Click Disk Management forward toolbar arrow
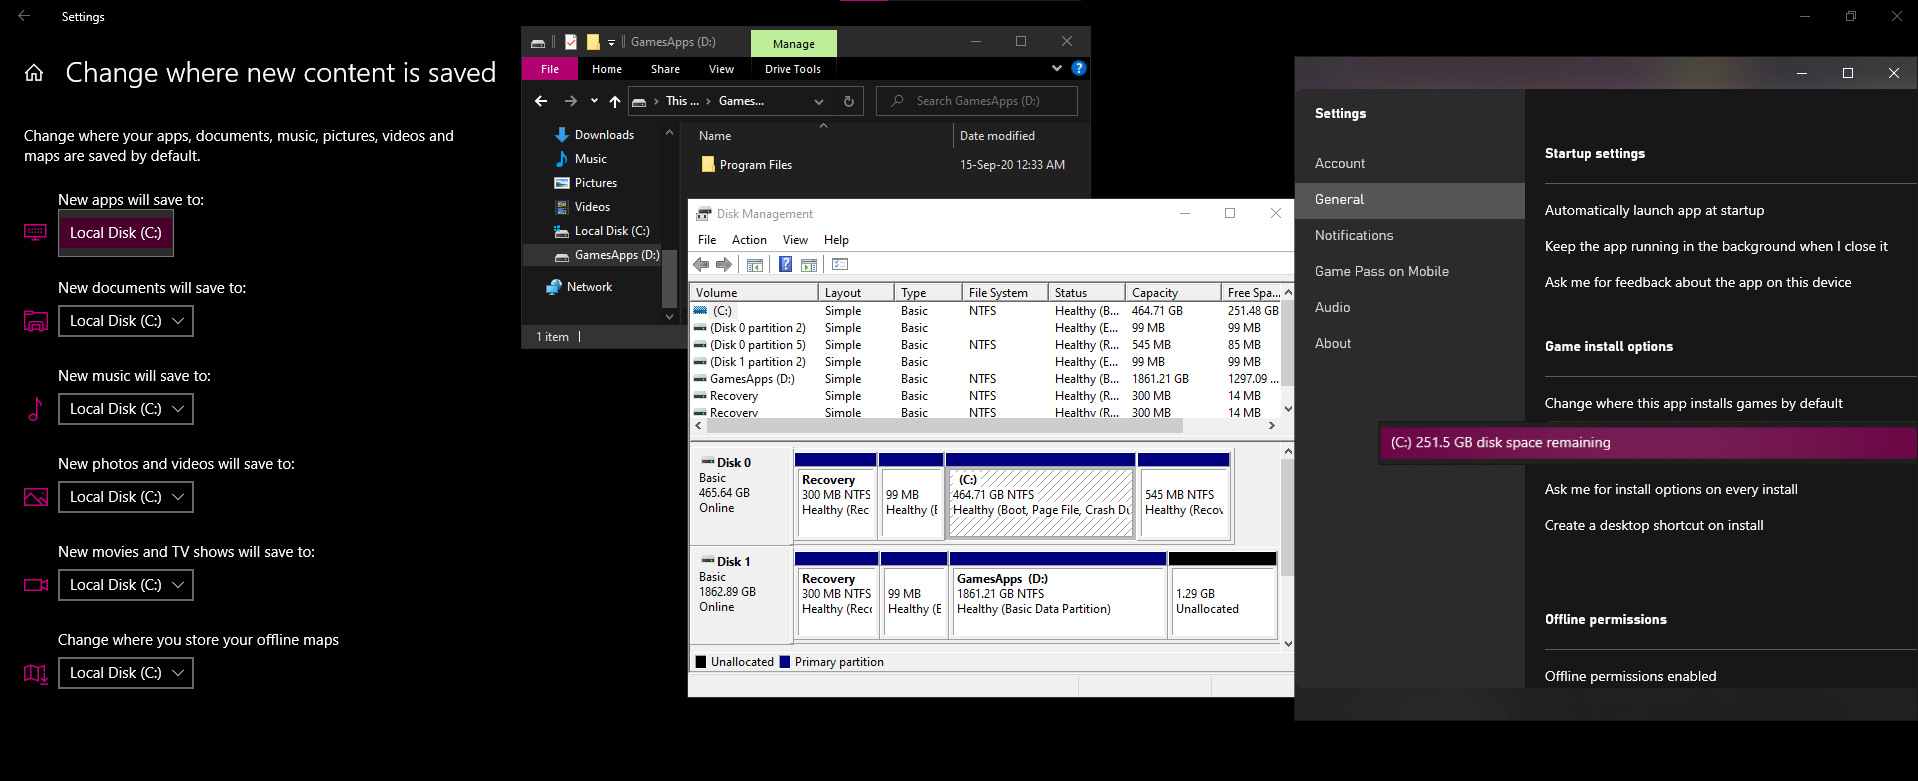The height and width of the screenshot is (781, 1918). tap(724, 264)
